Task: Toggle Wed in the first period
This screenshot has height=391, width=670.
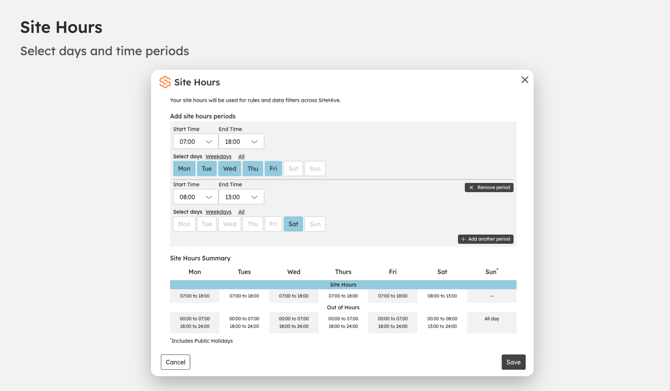Action: click(x=229, y=168)
